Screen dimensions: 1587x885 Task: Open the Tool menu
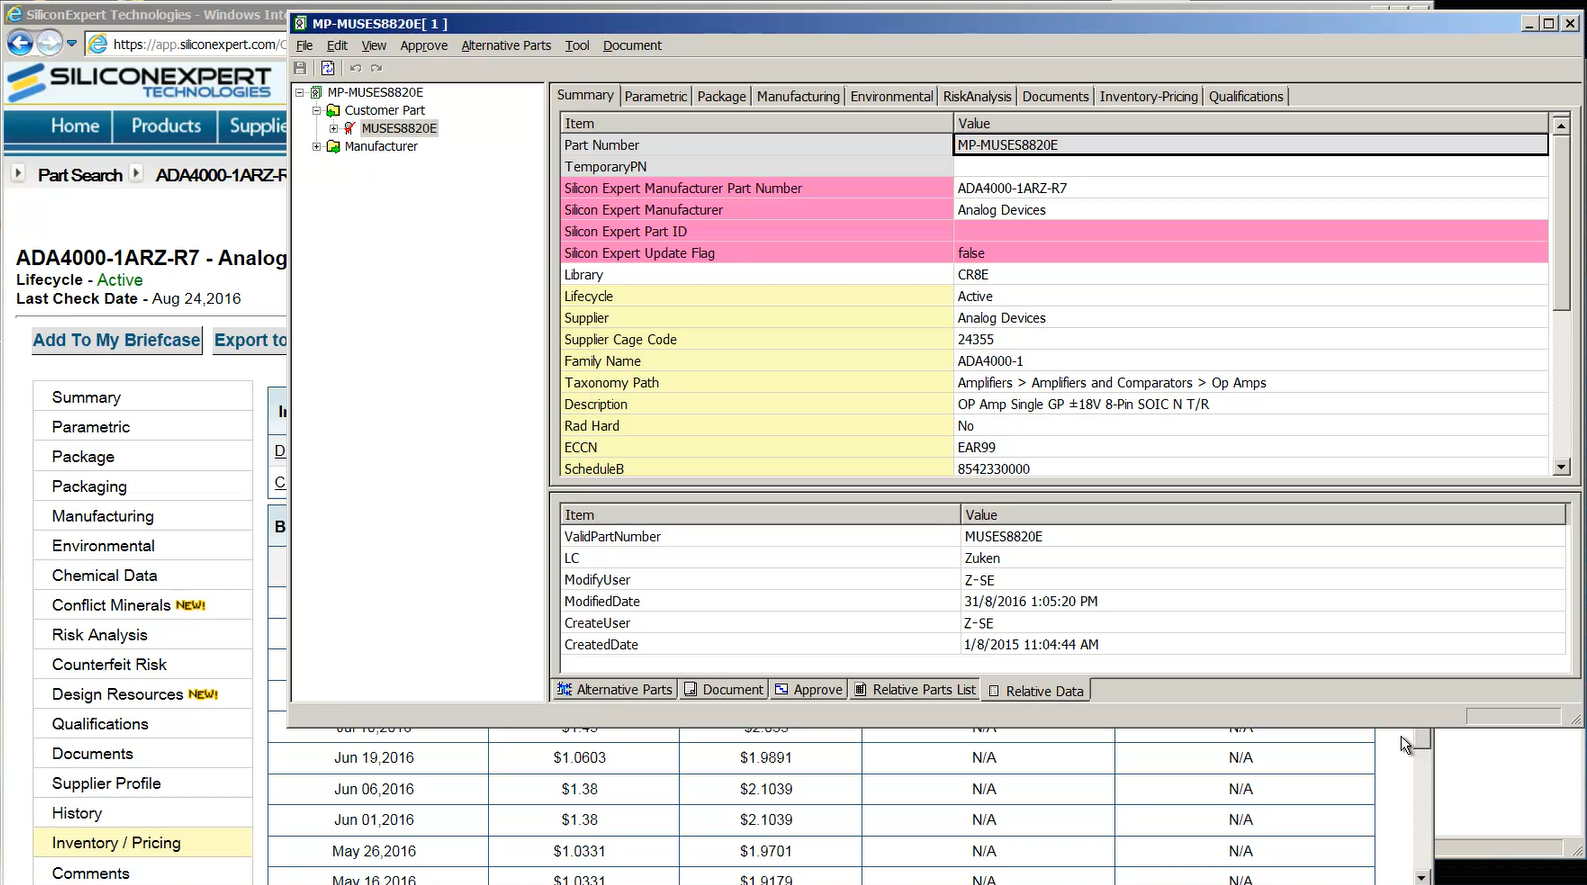tap(577, 45)
